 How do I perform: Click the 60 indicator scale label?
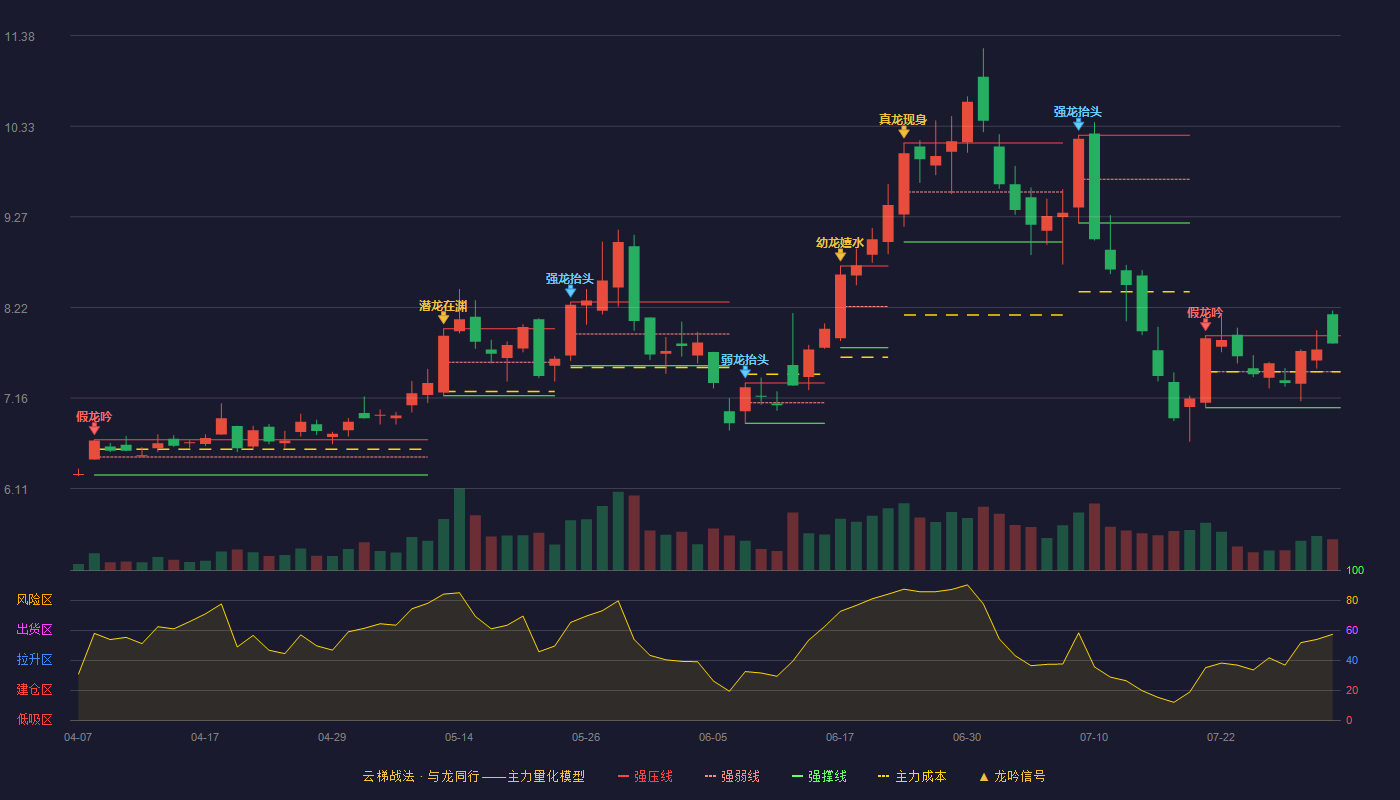(x=1352, y=631)
